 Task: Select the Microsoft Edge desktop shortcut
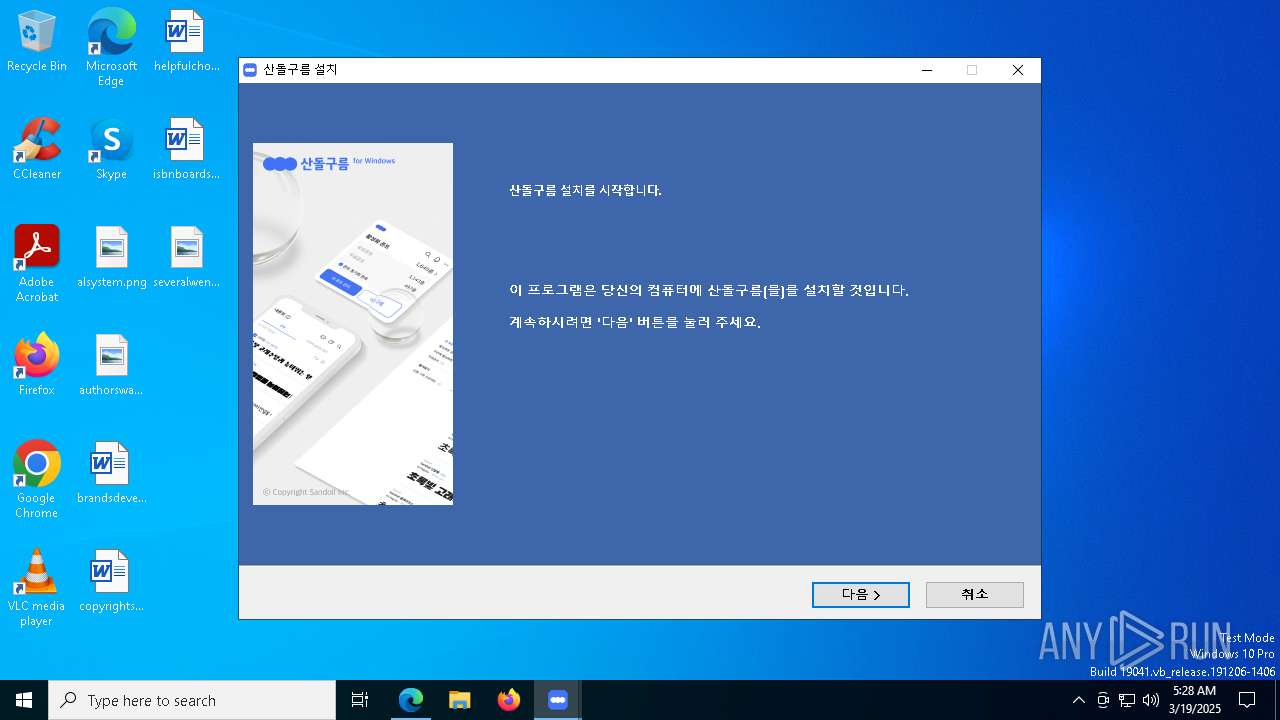point(111,48)
